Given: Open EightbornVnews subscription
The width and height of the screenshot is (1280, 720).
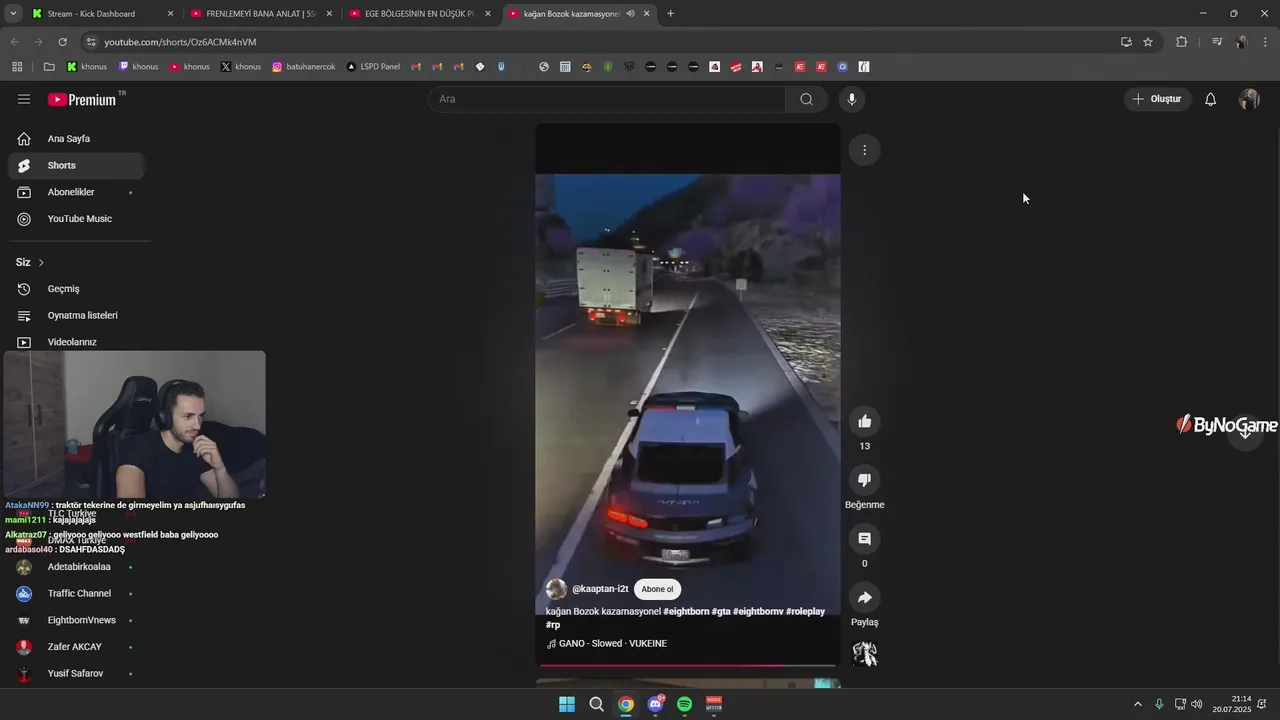Looking at the screenshot, I should [x=76, y=620].
